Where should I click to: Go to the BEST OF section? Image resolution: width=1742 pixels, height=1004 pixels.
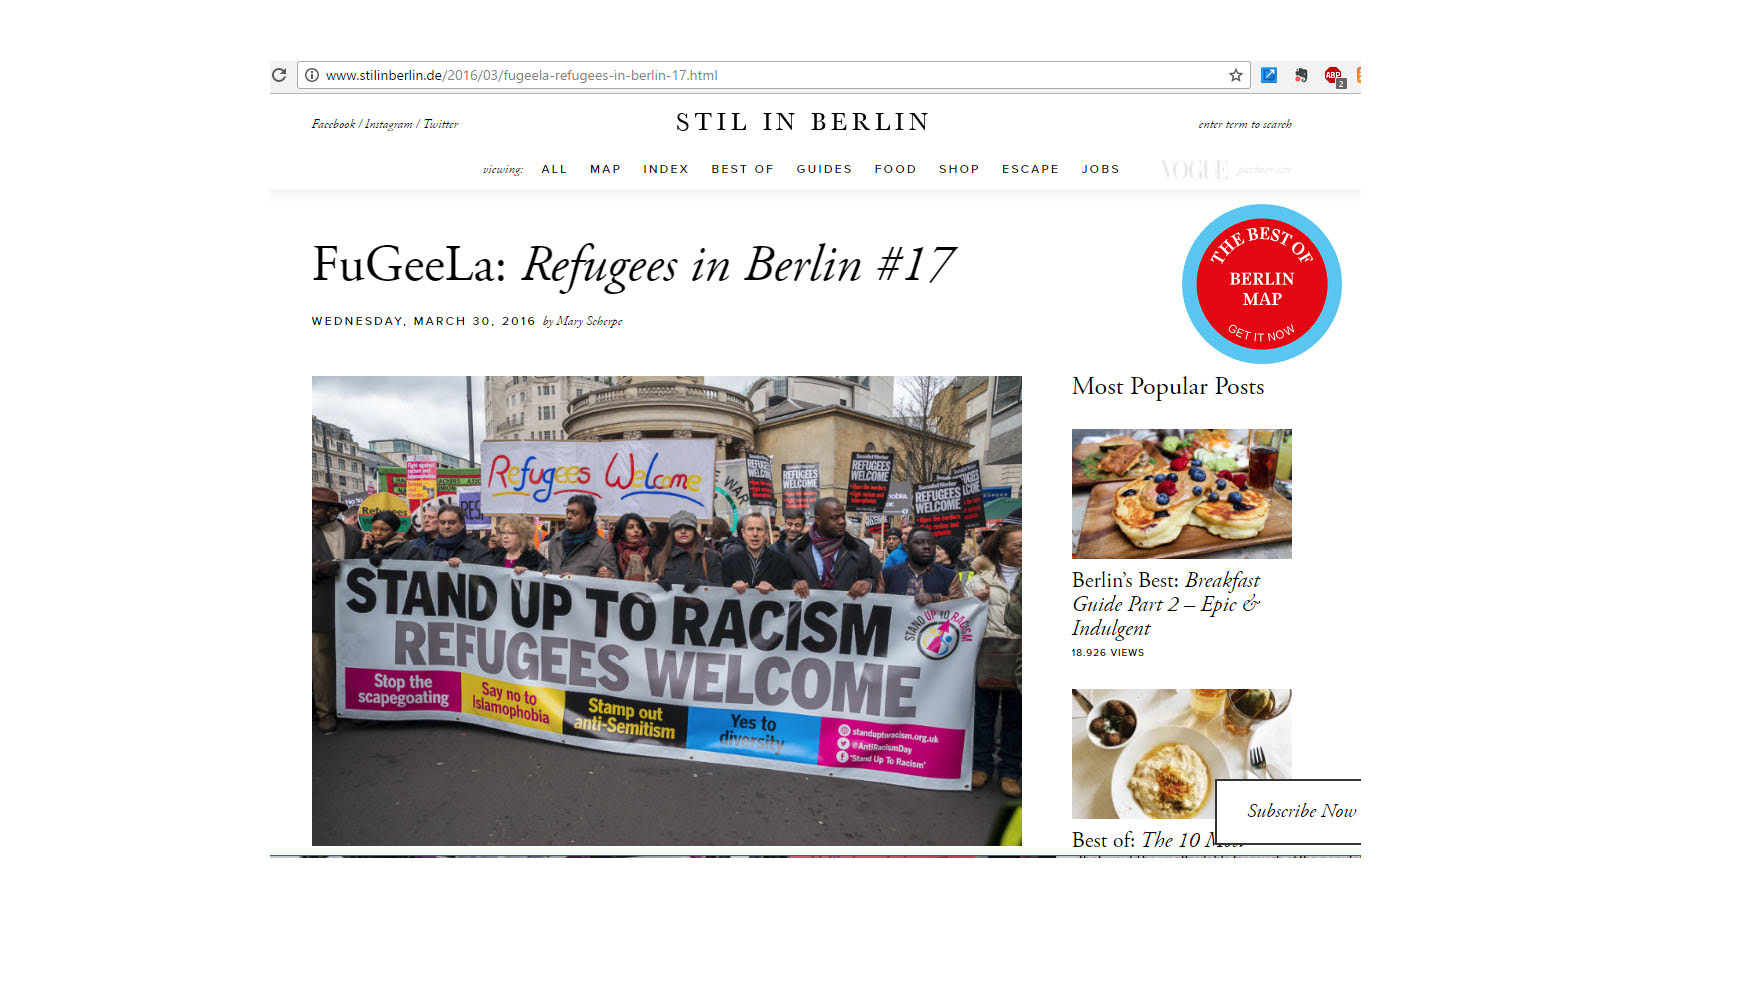[x=742, y=169]
